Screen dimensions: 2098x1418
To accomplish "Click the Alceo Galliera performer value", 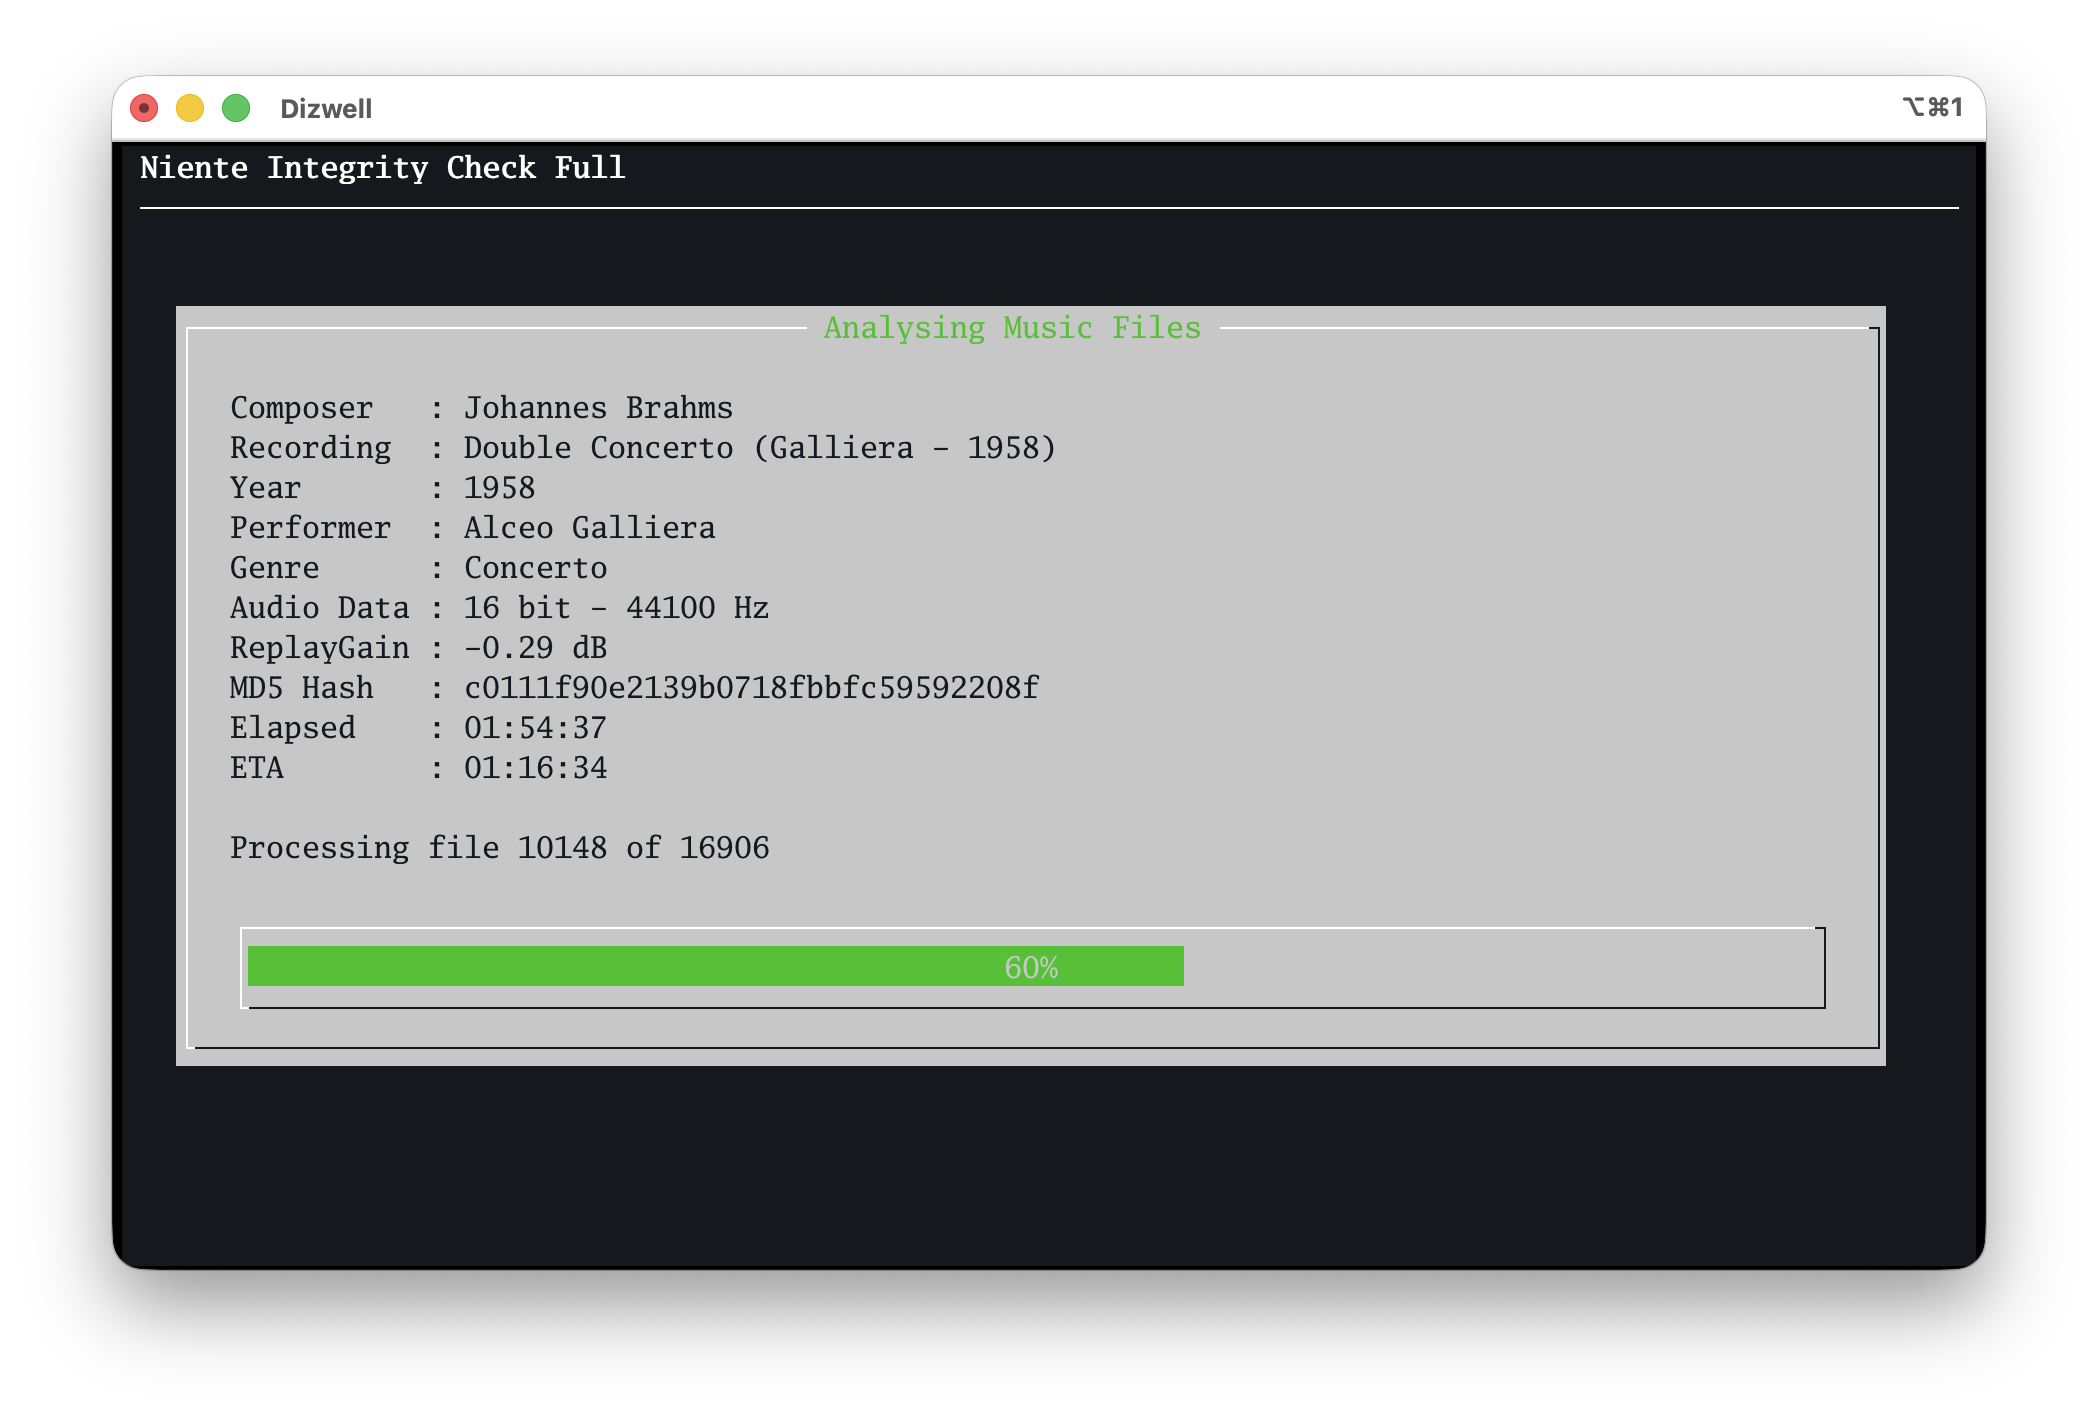I will click(589, 528).
